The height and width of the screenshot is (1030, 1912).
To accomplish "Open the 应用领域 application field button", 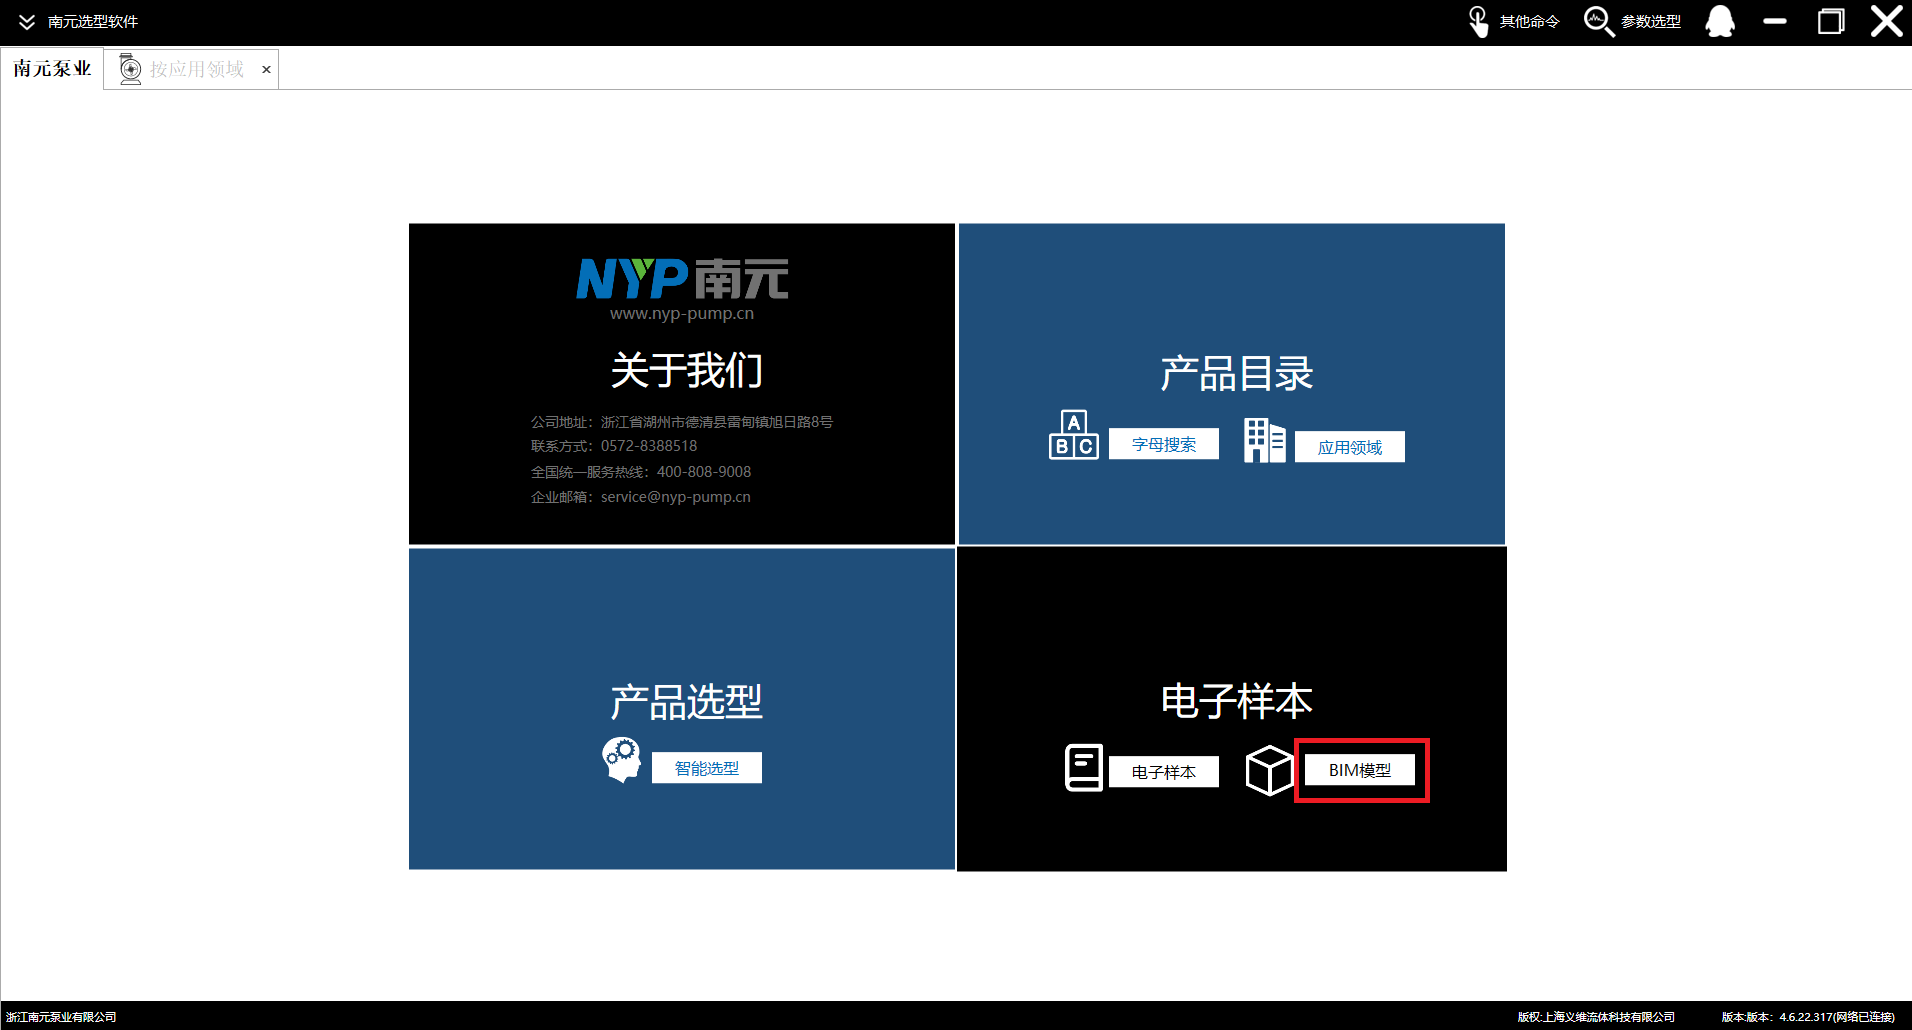I will coord(1349,447).
